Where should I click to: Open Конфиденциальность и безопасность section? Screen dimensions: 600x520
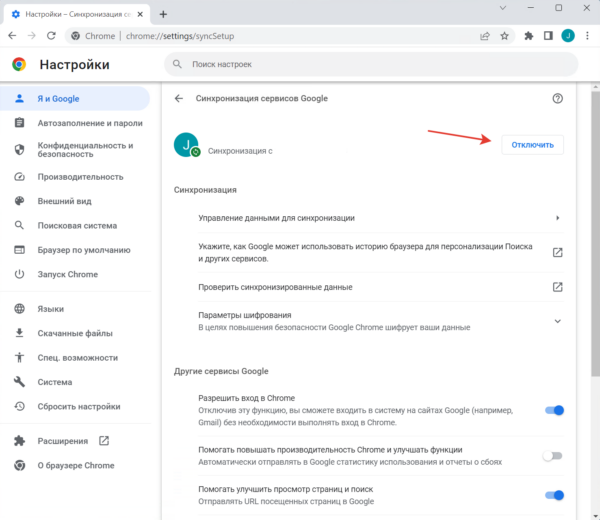[x=75, y=150]
